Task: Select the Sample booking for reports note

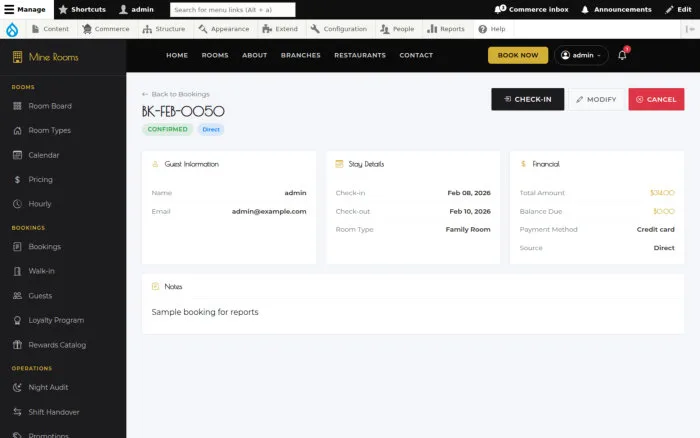Action: point(205,312)
